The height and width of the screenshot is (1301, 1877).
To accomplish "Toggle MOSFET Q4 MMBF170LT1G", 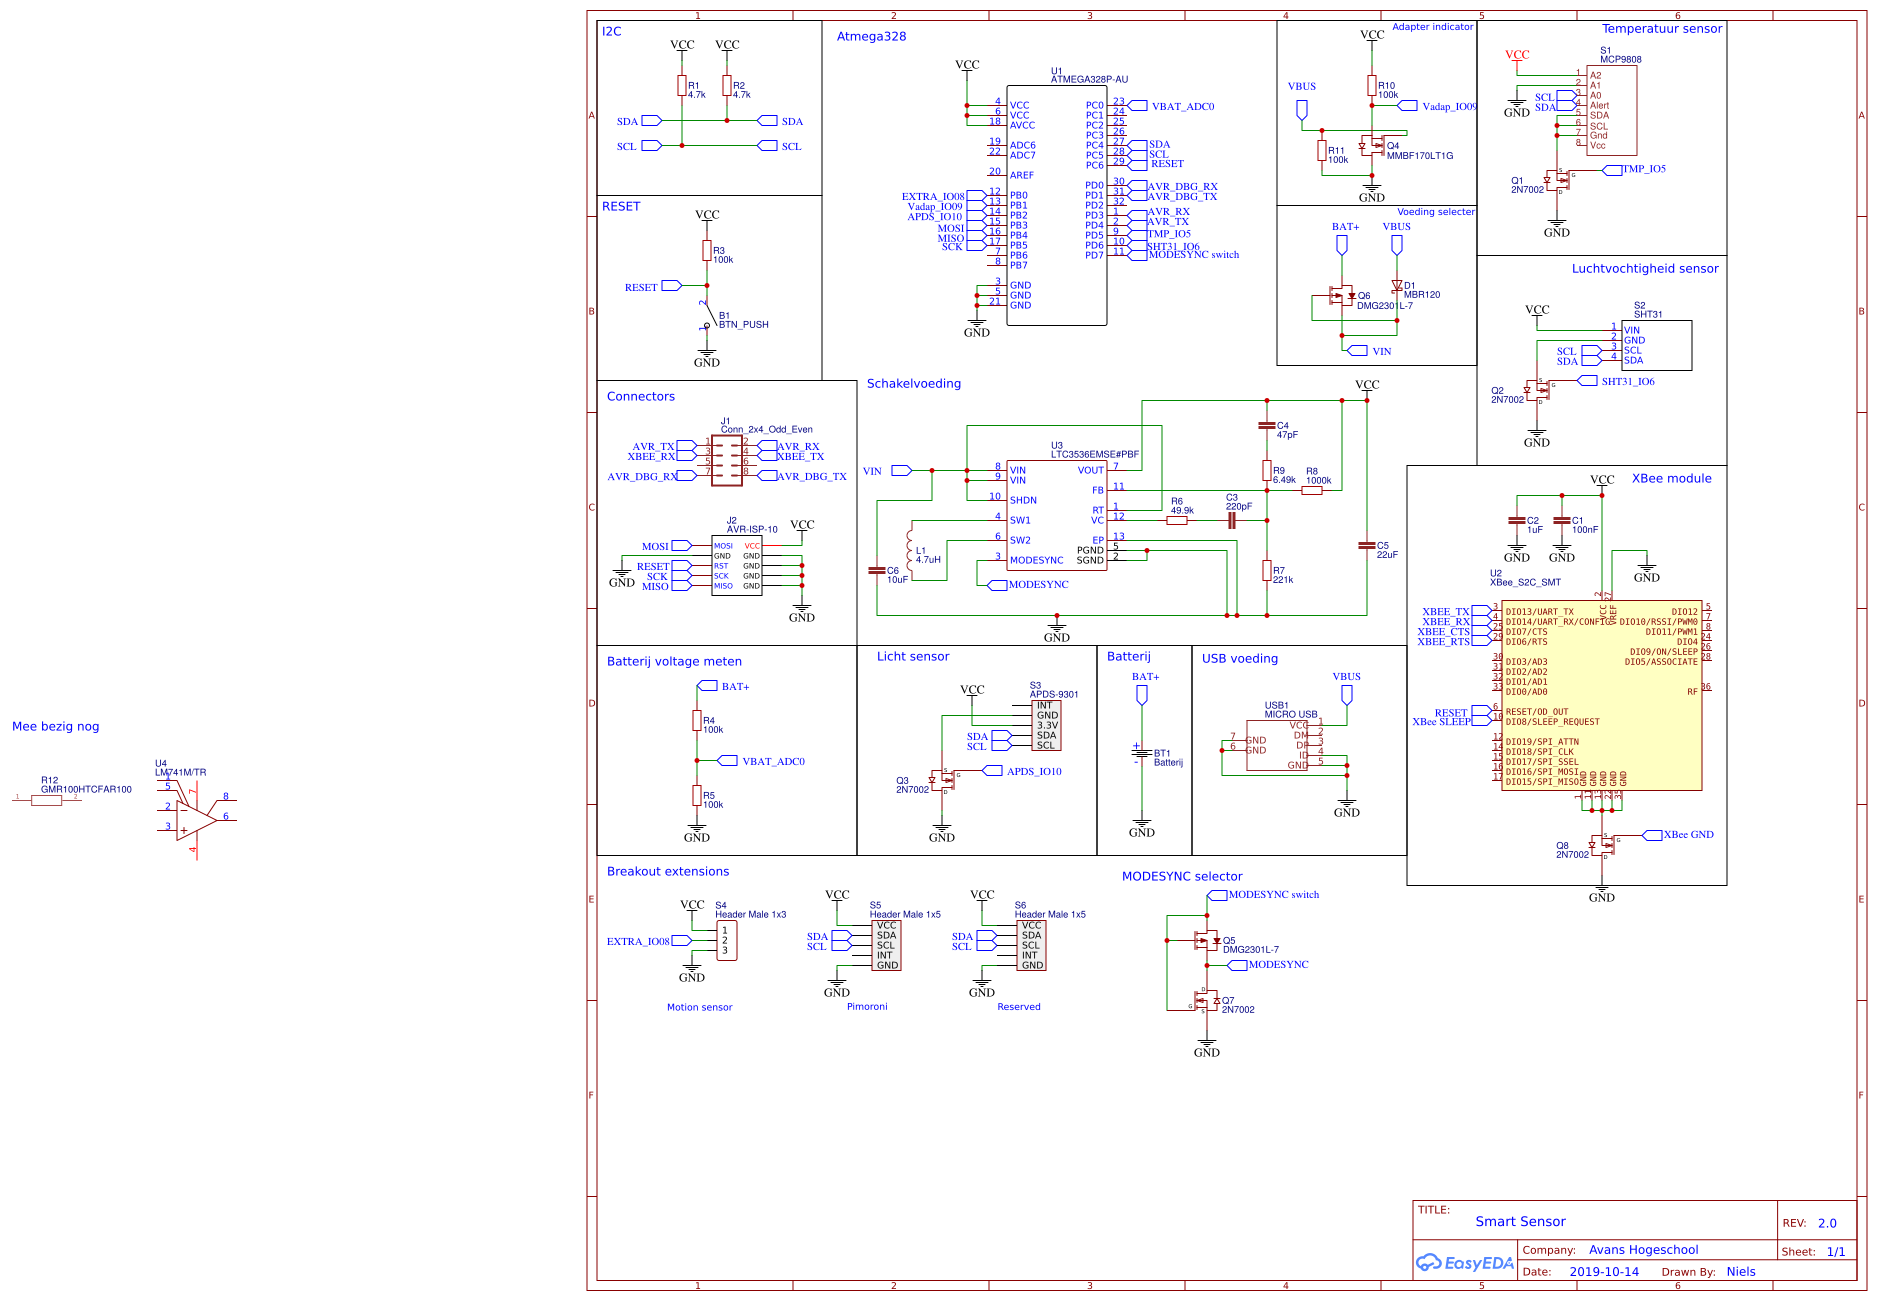I will tap(1378, 148).
